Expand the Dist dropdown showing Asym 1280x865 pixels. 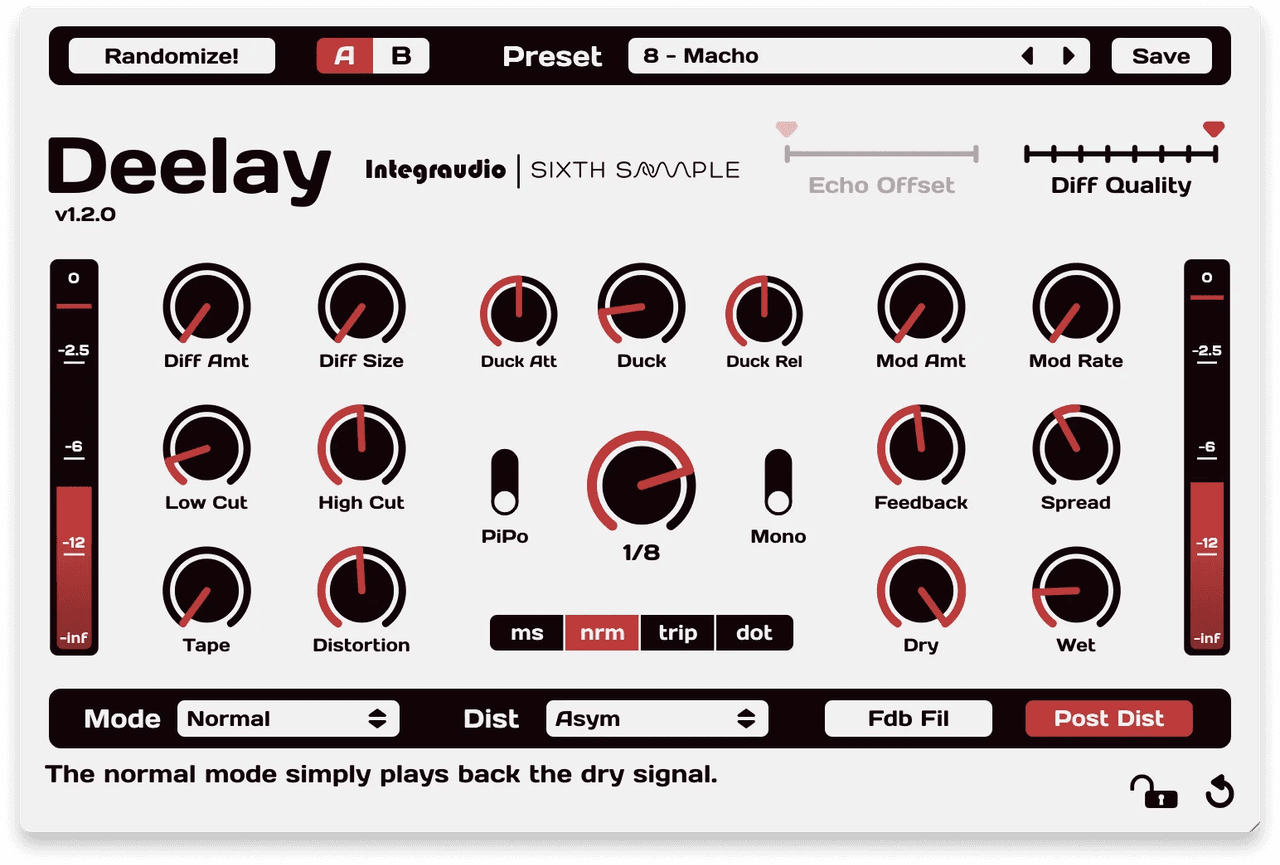(x=656, y=718)
